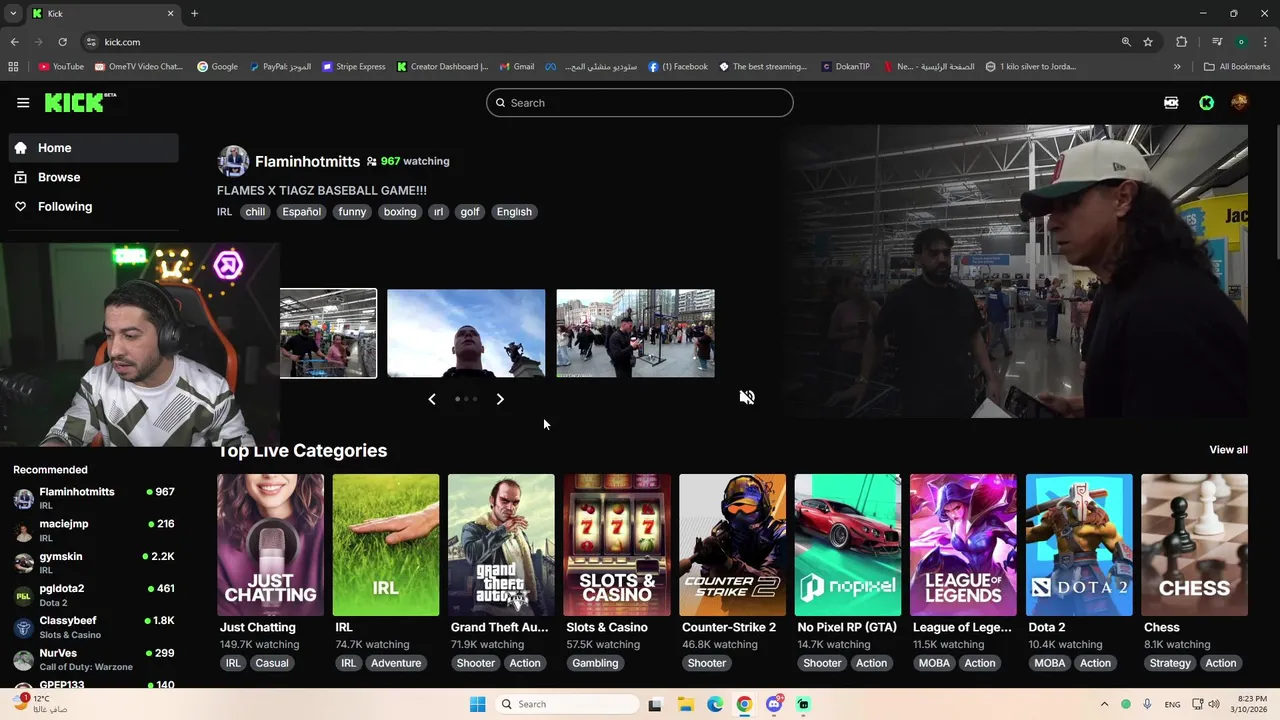
Task: Open Chrome media control icon
Action: [x=1217, y=42]
